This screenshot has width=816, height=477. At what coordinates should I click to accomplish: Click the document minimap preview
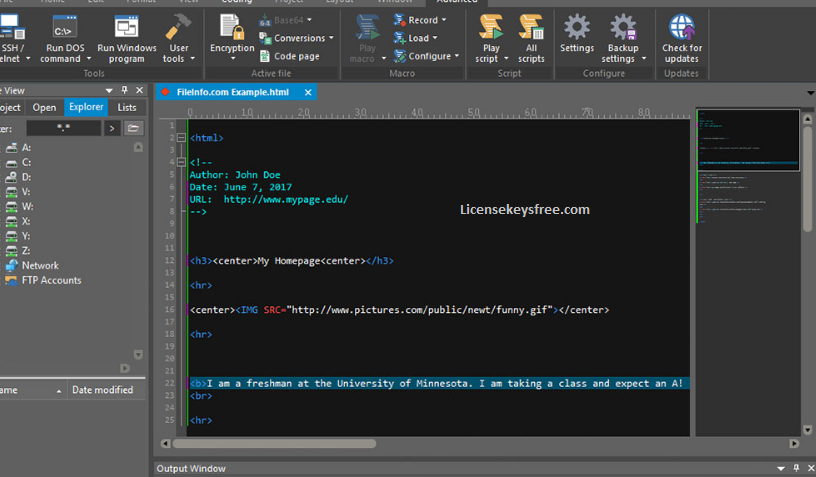coord(748,140)
